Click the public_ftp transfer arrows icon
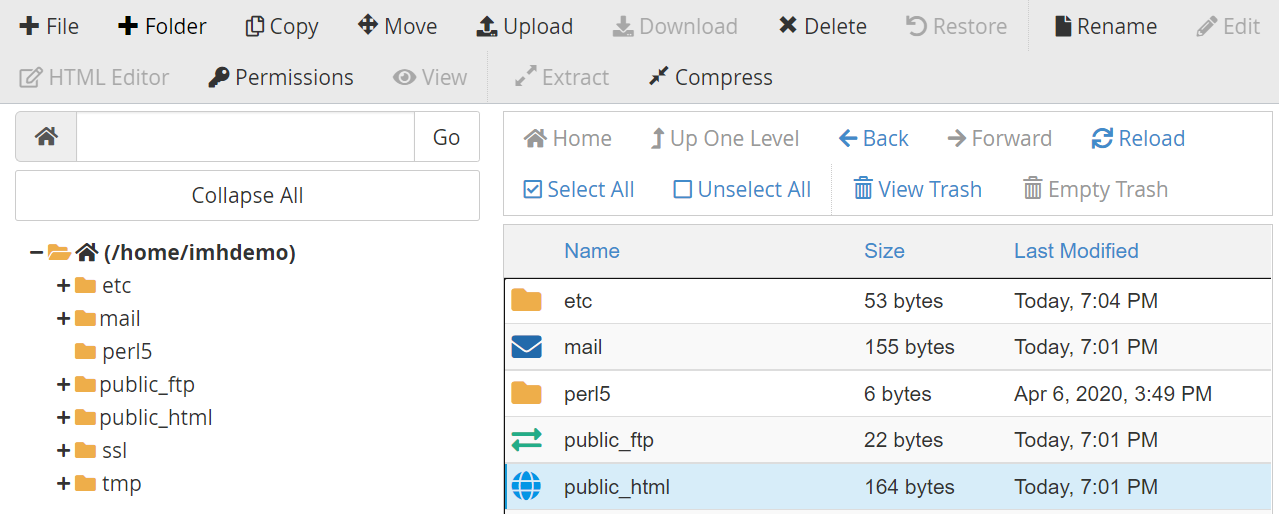1279x514 pixels. click(526, 439)
